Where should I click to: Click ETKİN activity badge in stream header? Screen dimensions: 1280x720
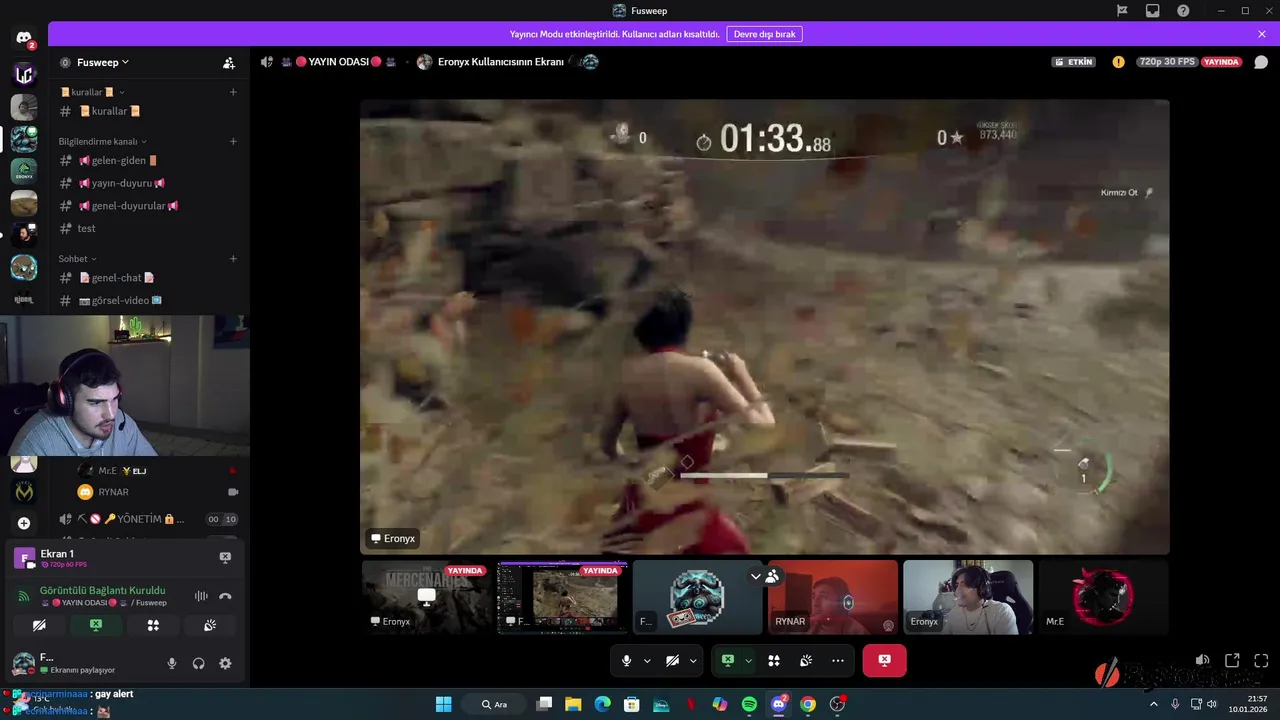(1073, 62)
